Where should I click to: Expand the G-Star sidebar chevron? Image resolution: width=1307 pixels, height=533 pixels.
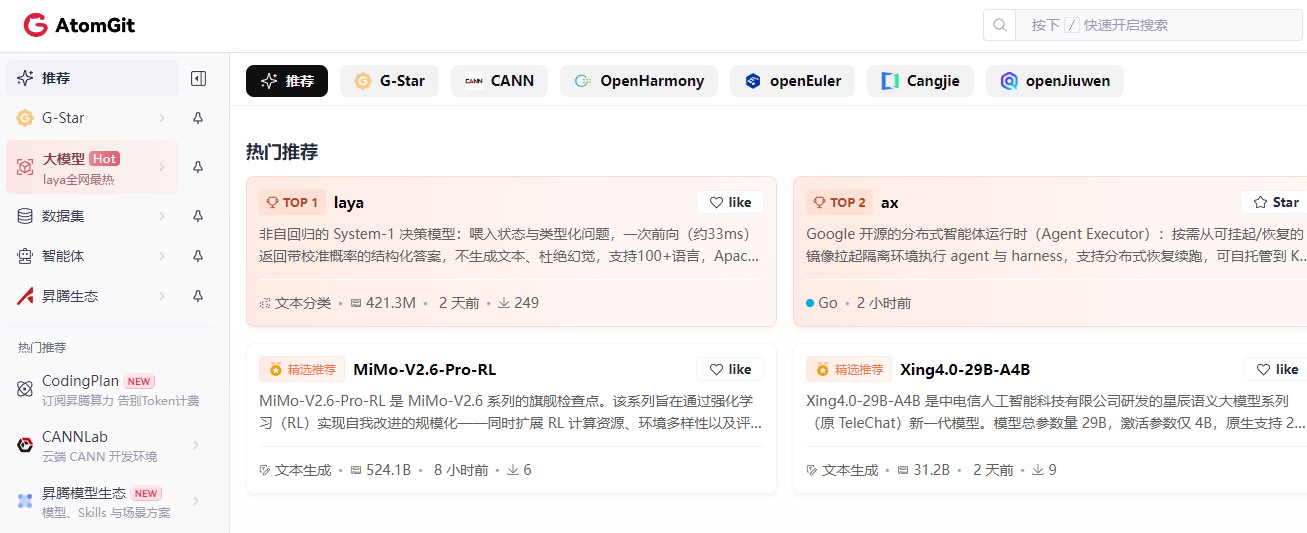pyautogui.click(x=161, y=118)
